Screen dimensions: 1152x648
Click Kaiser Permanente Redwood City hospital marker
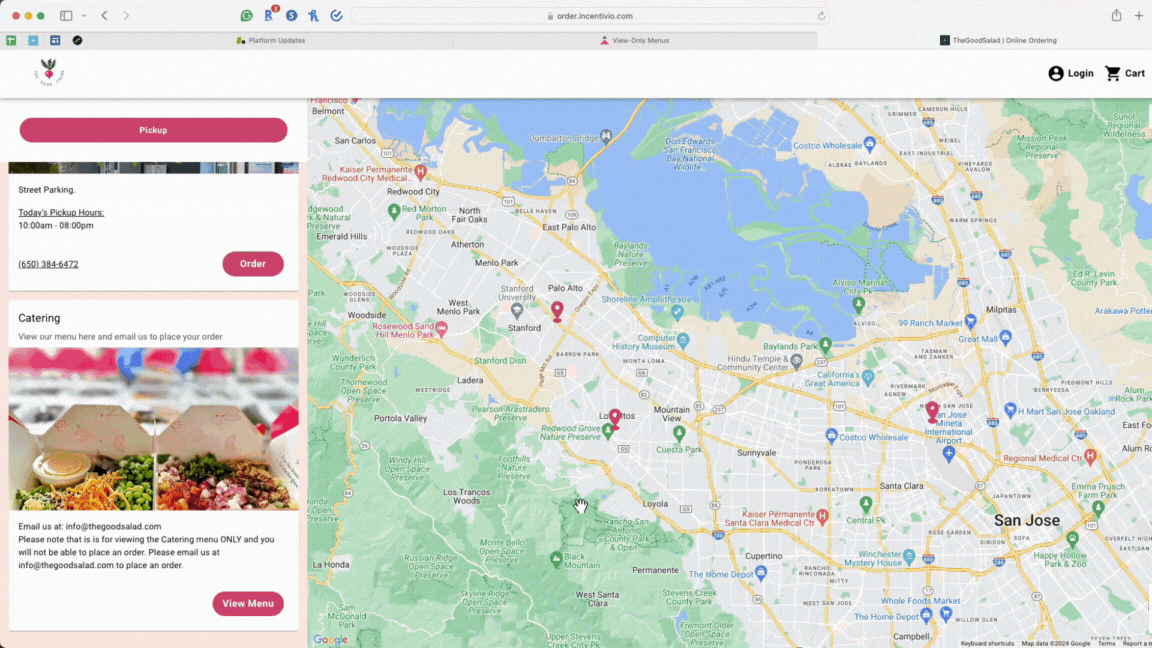pyautogui.click(x=420, y=172)
